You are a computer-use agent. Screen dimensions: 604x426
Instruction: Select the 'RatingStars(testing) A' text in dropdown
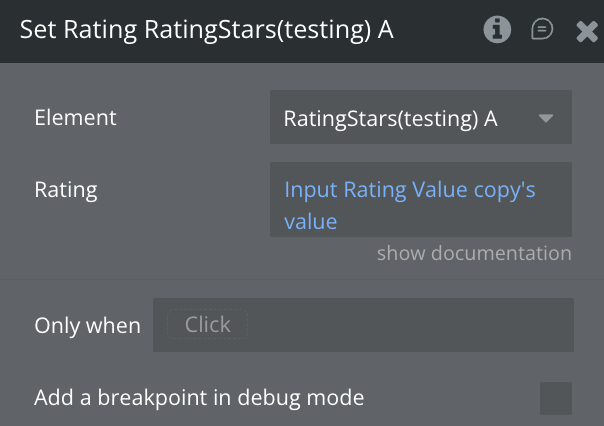pyautogui.click(x=390, y=118)
